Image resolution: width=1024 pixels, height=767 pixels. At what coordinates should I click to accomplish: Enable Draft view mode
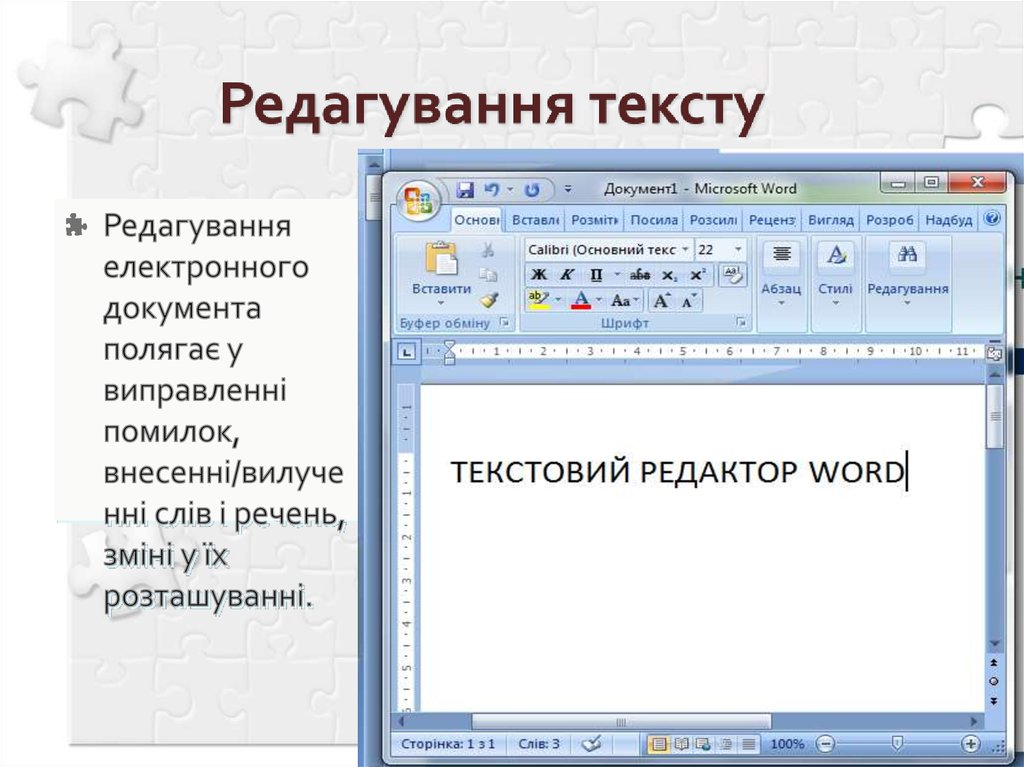(x=749, y=744)
